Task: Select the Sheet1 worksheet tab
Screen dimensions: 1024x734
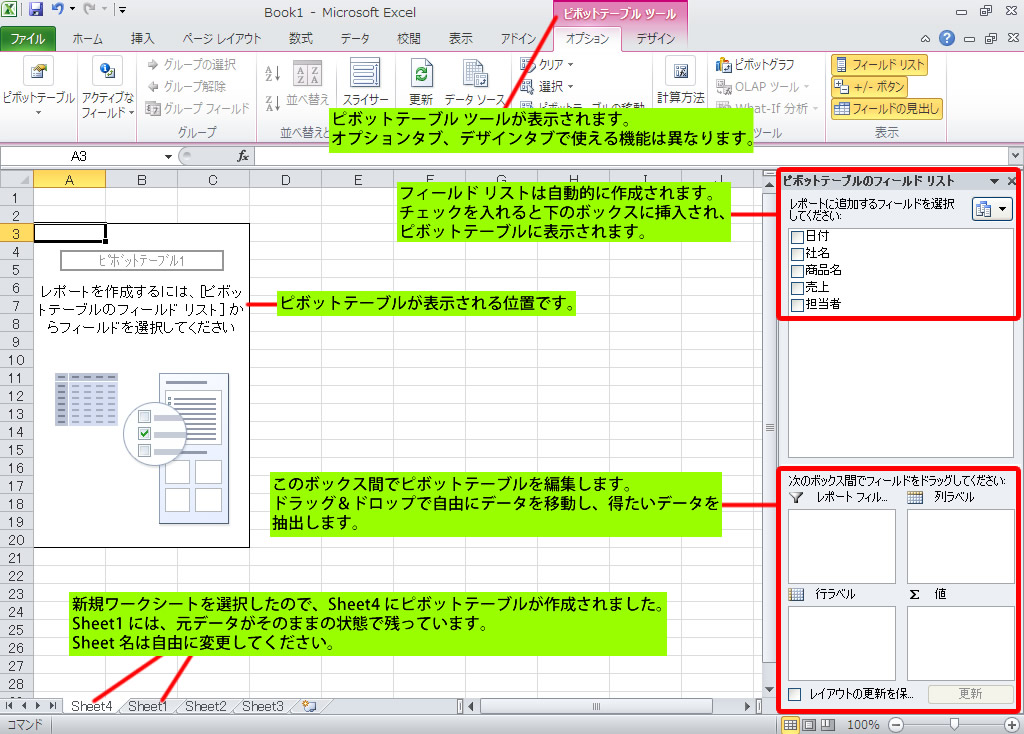Action: (x=147, y=706)
